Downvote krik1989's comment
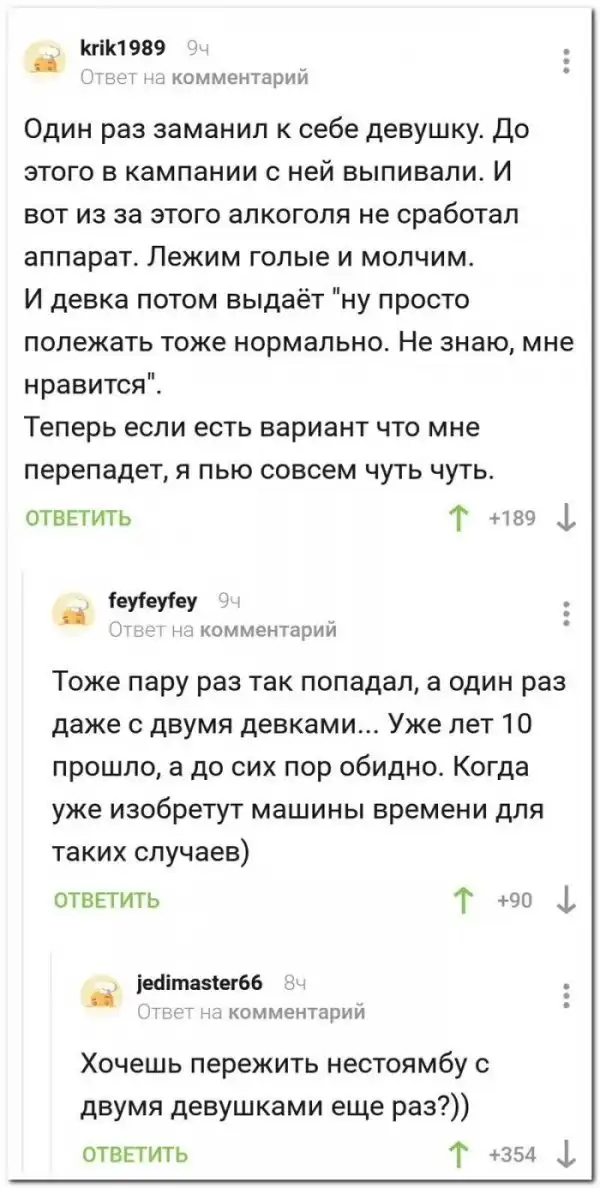The height and width of the screenshot is (1188, 600). (566, 518)
